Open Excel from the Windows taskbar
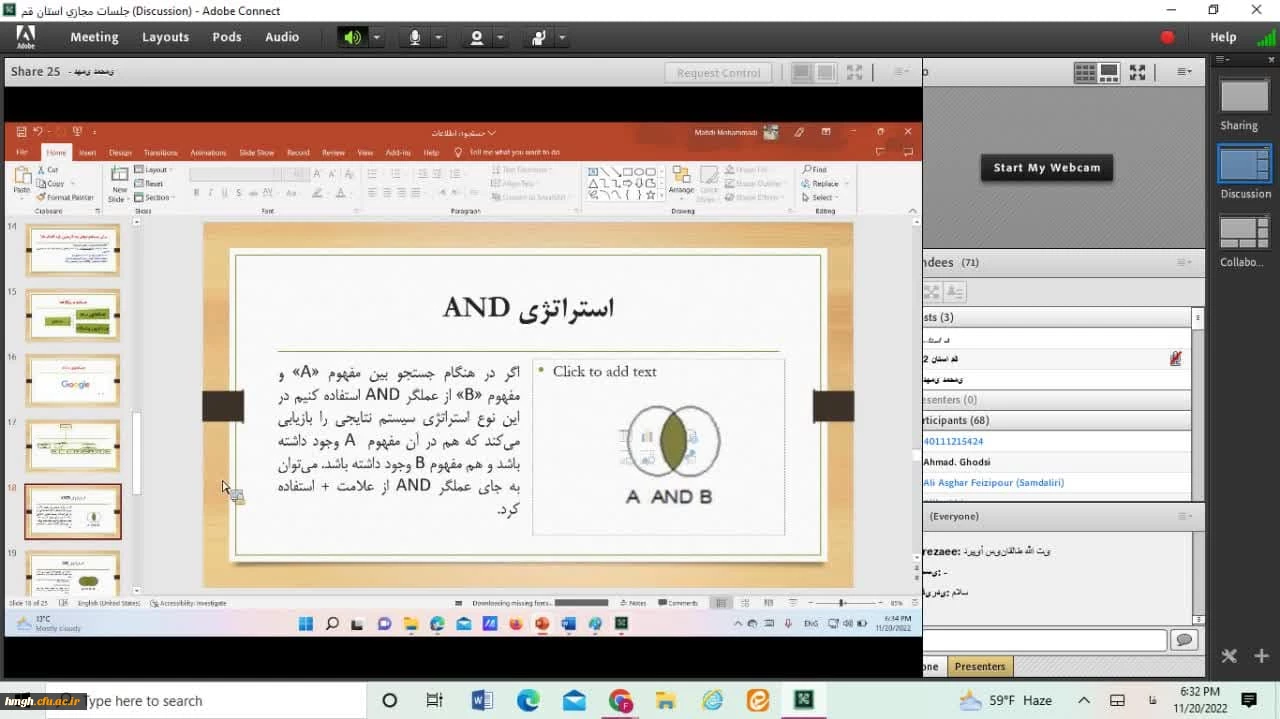 point(804,700)
